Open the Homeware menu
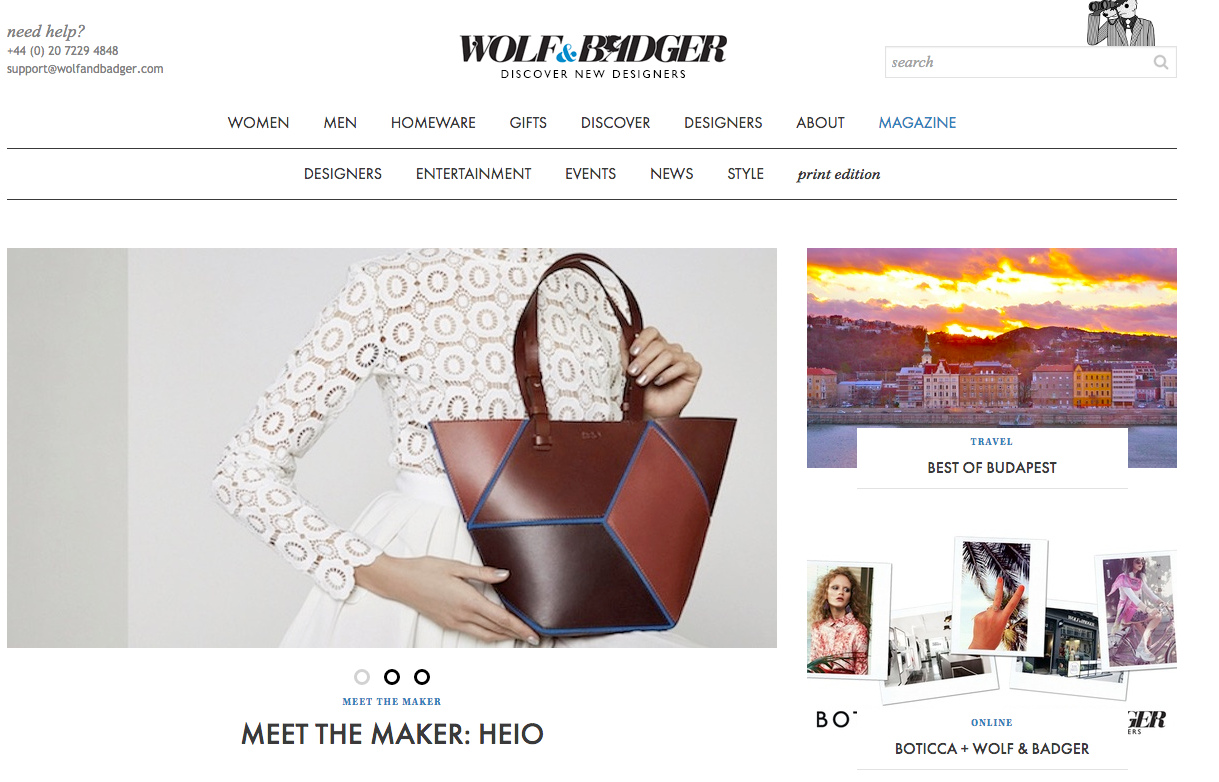 [433, 123]
